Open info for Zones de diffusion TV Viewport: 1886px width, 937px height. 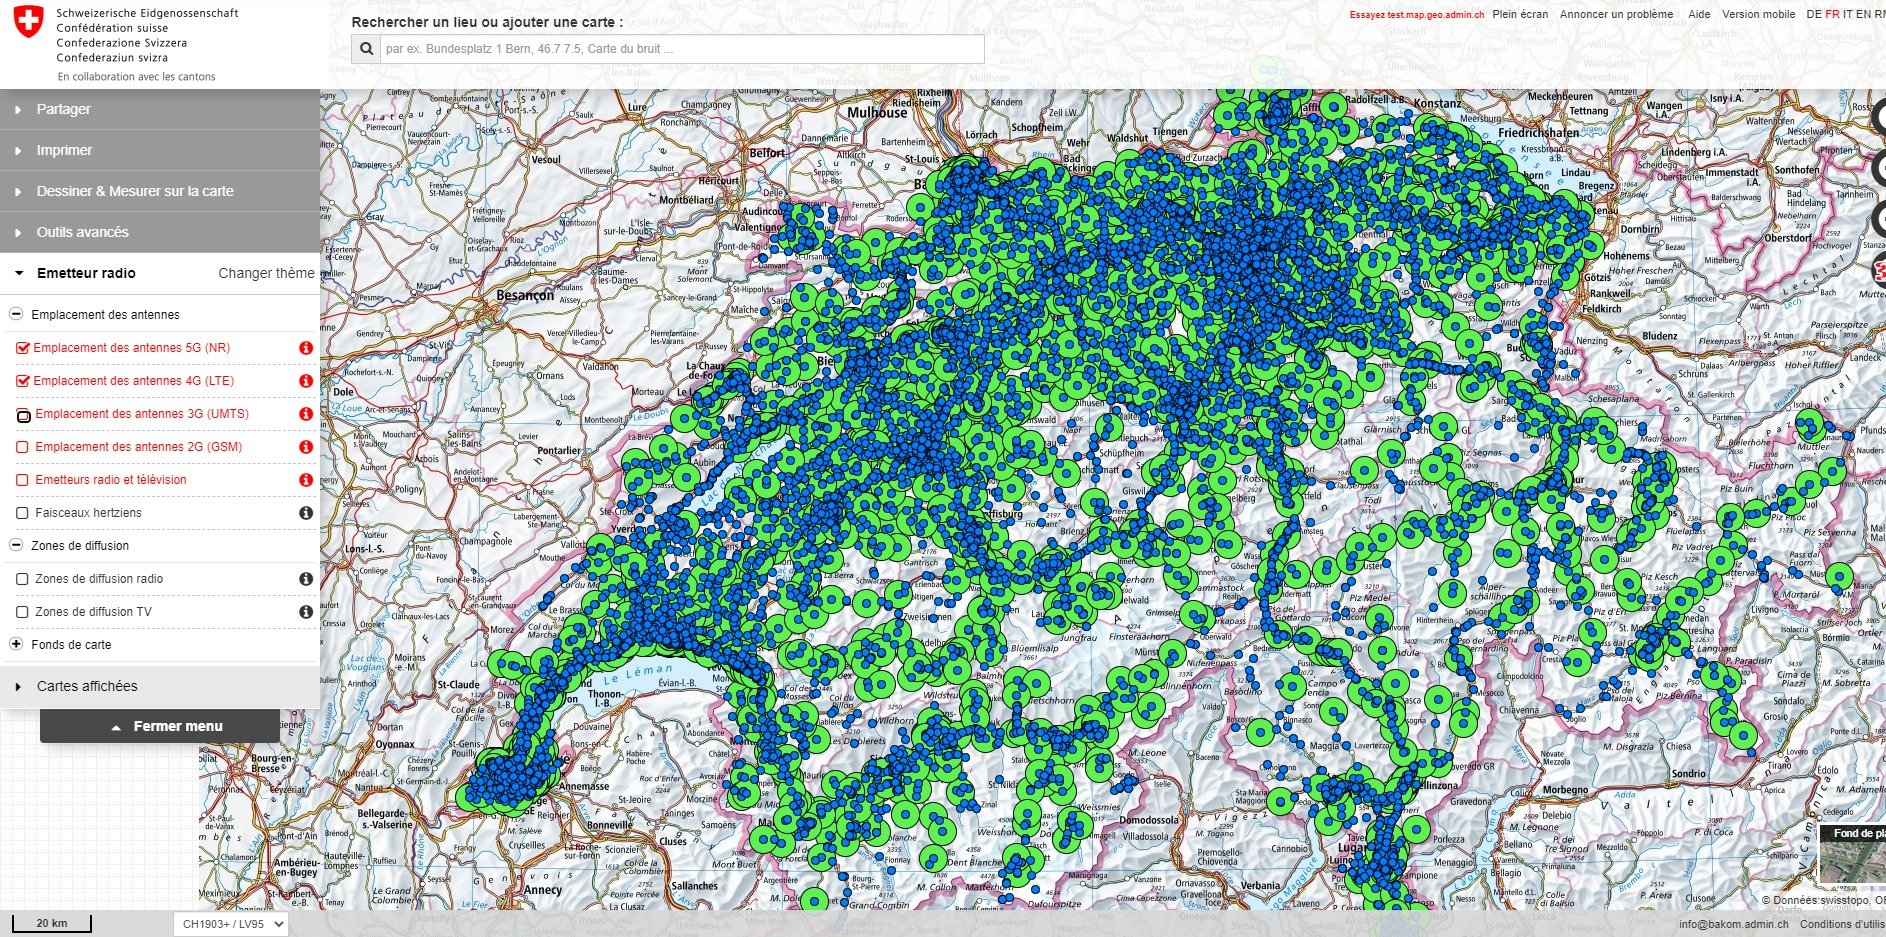307,611
